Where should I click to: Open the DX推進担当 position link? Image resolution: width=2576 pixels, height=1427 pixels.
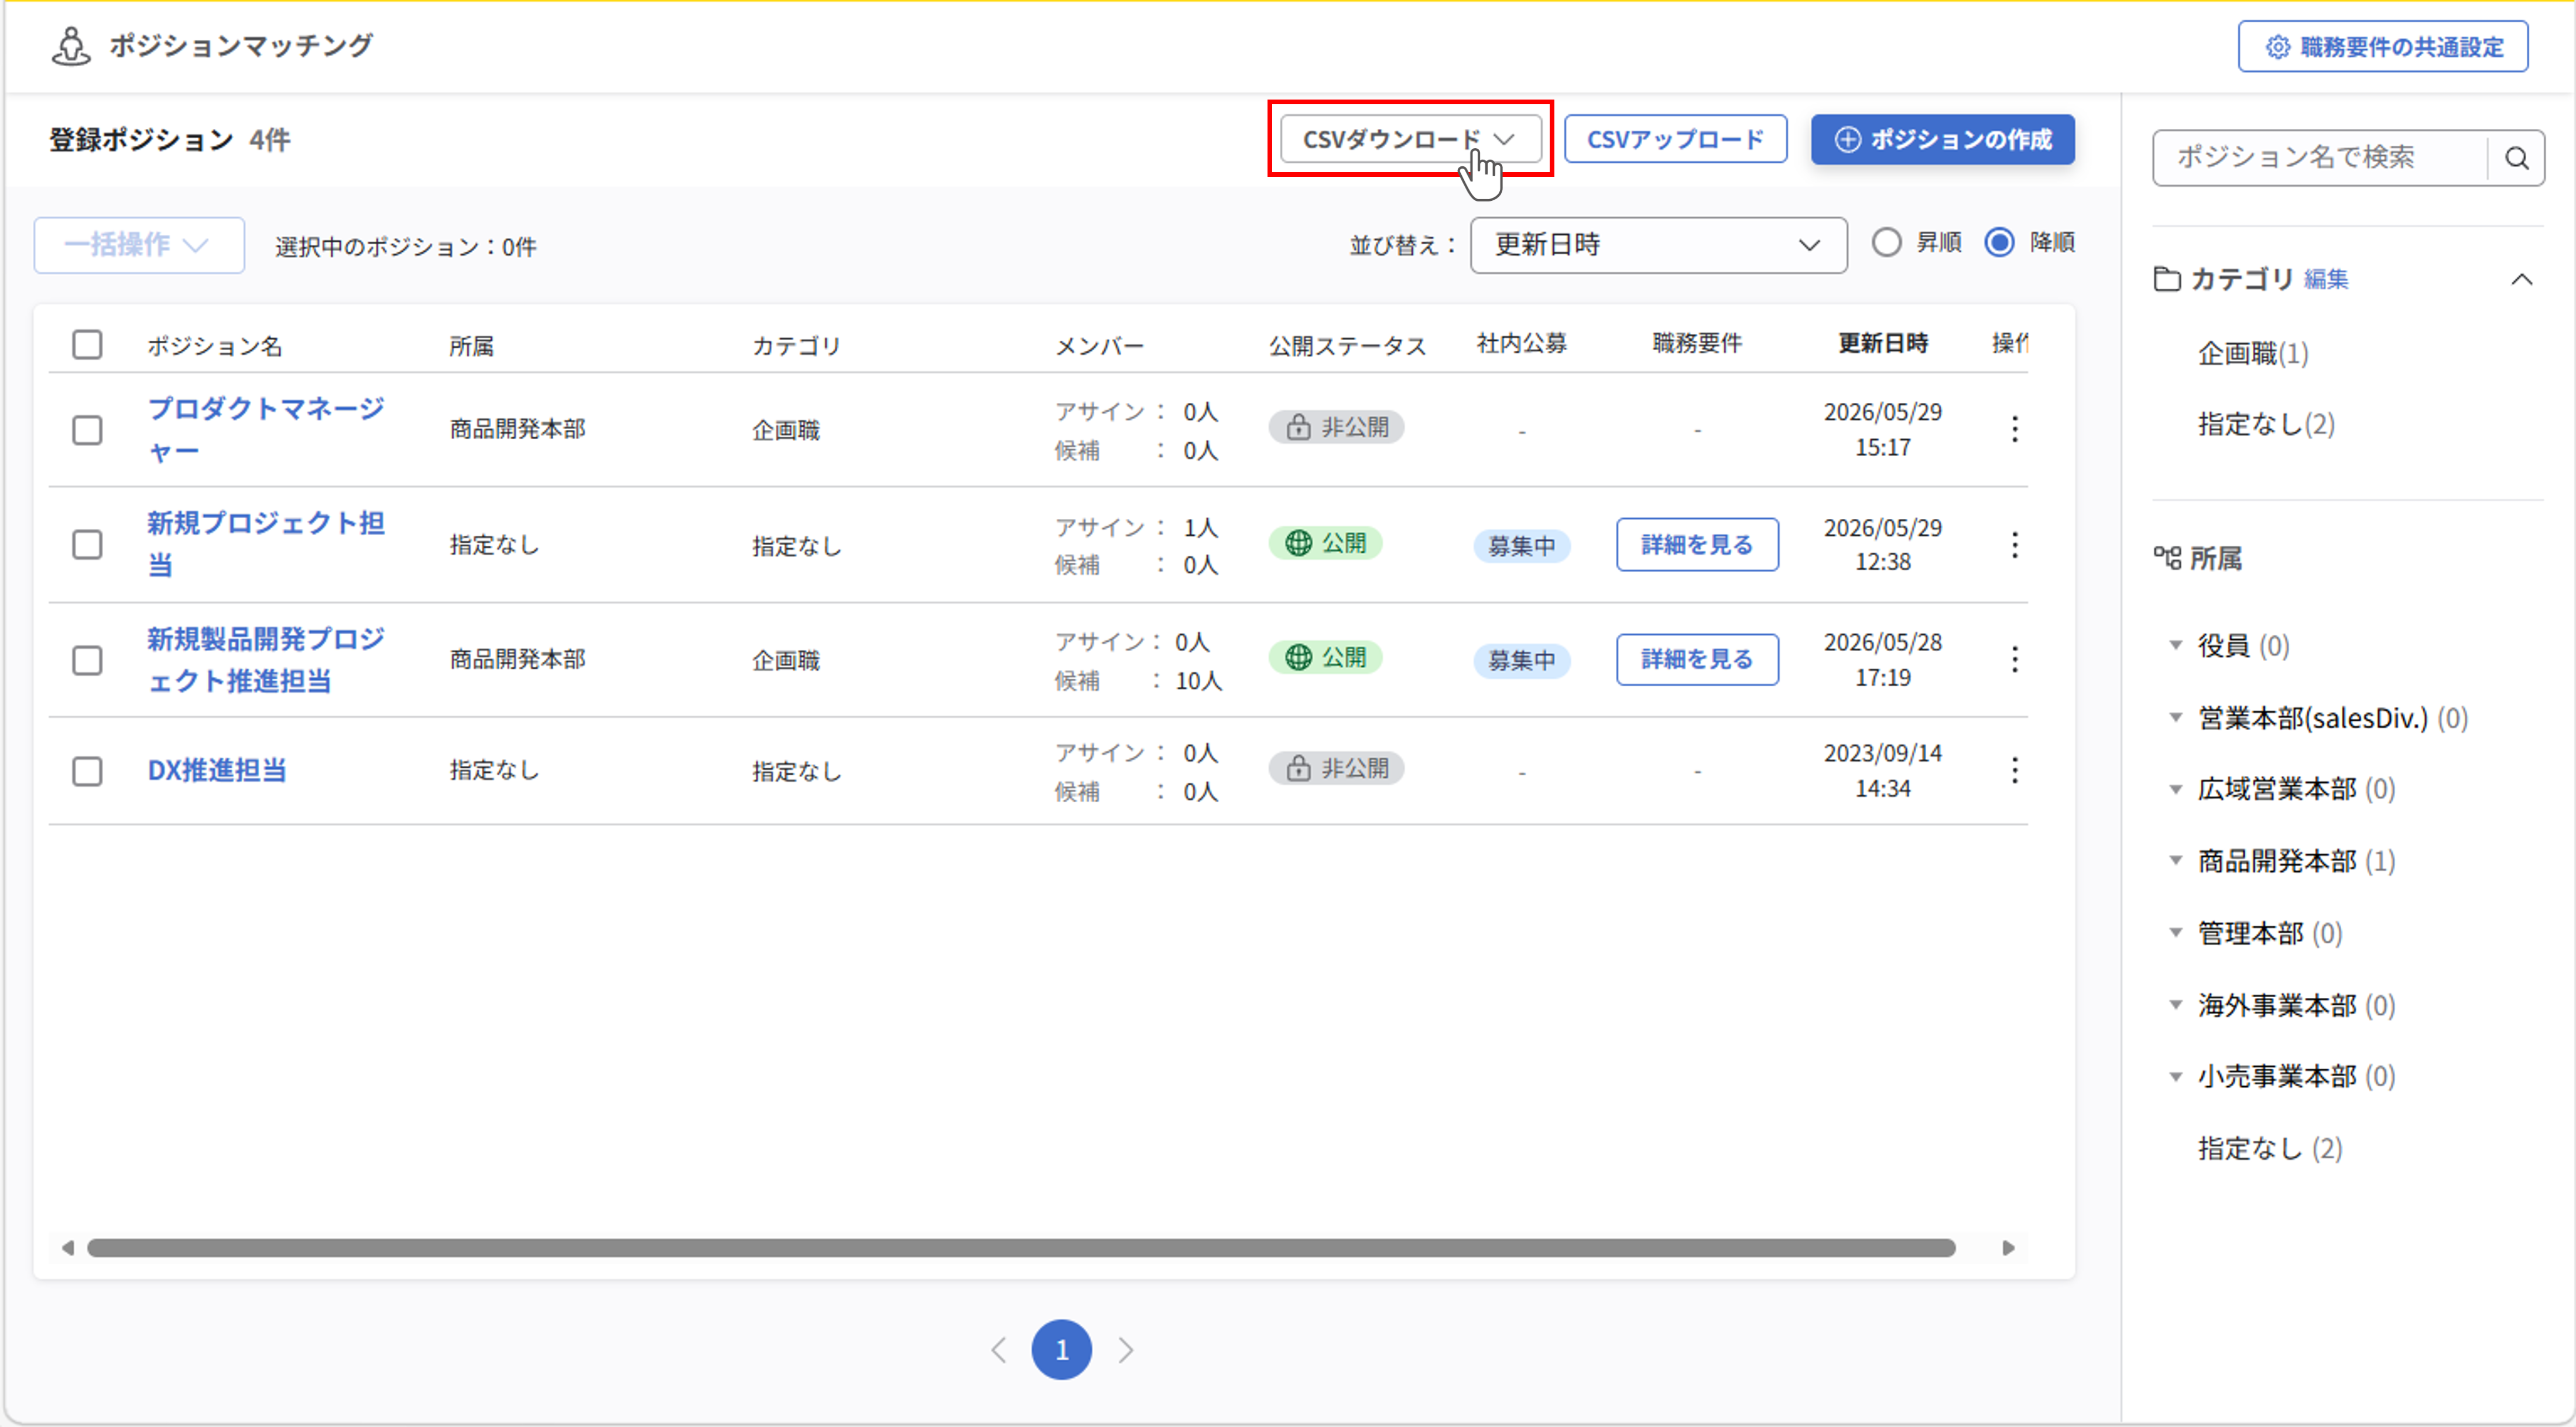pyautogui.click(x=216, y=770)
